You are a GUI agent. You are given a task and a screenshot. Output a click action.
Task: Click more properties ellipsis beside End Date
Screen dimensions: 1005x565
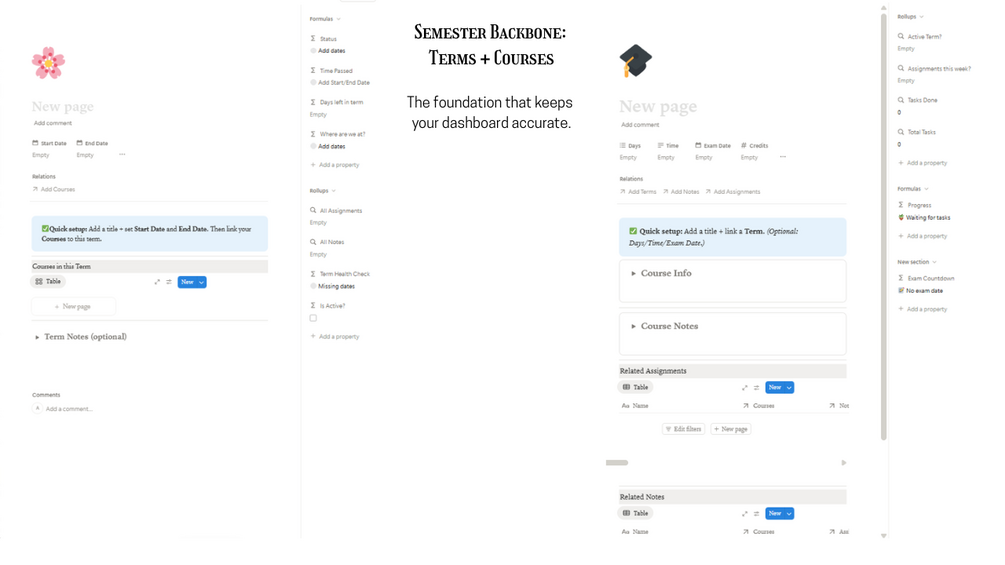(122, 155)
